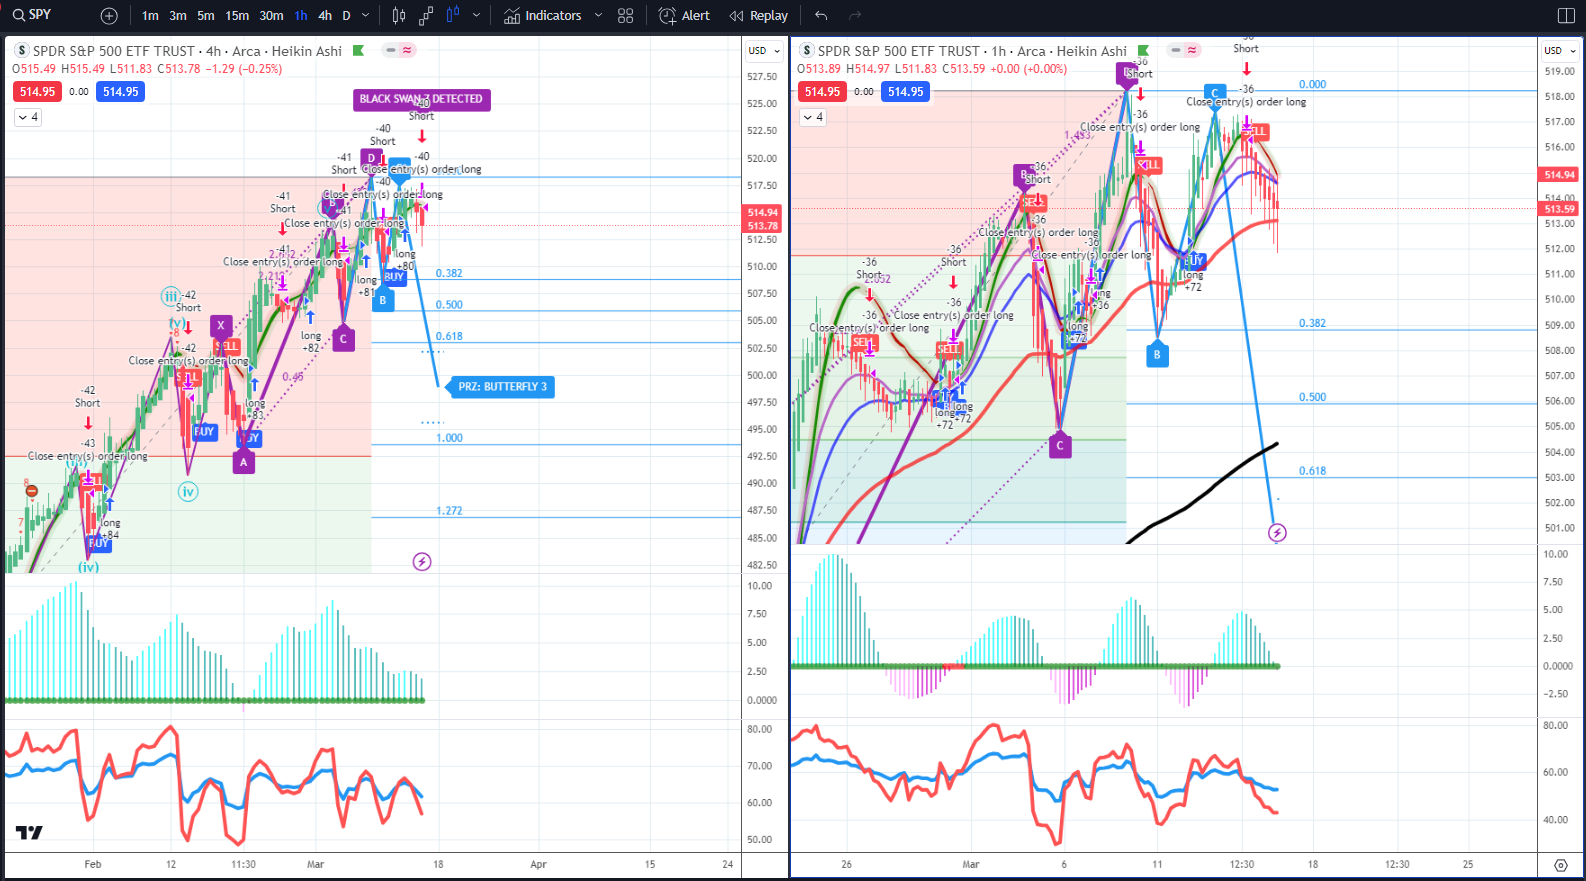Select the purple A pattern marker, left chart
Image resolution: width=1586 pixels, height=881 pixels.
243,462
